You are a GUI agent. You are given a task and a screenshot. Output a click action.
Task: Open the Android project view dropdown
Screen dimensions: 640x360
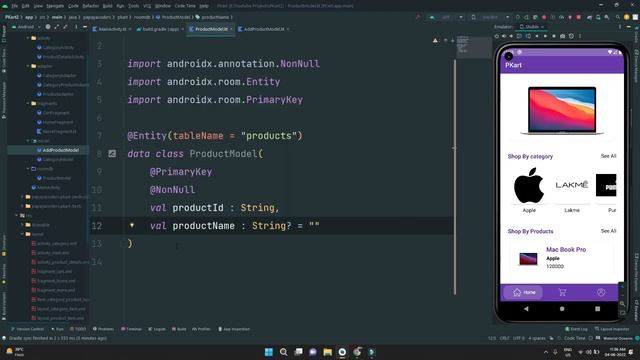(x=27, y=27)
